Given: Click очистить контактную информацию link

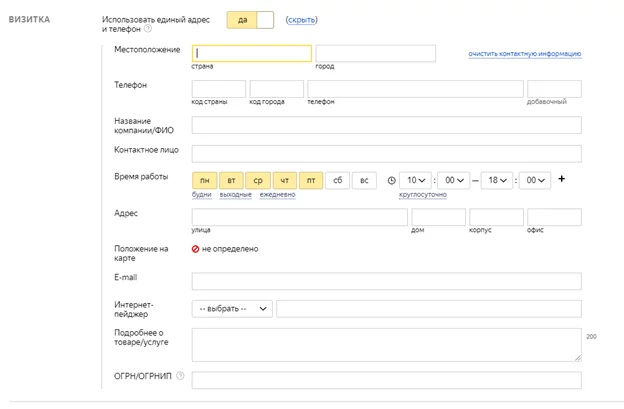Looking at the screenshot, I should [x=525, y=54].
